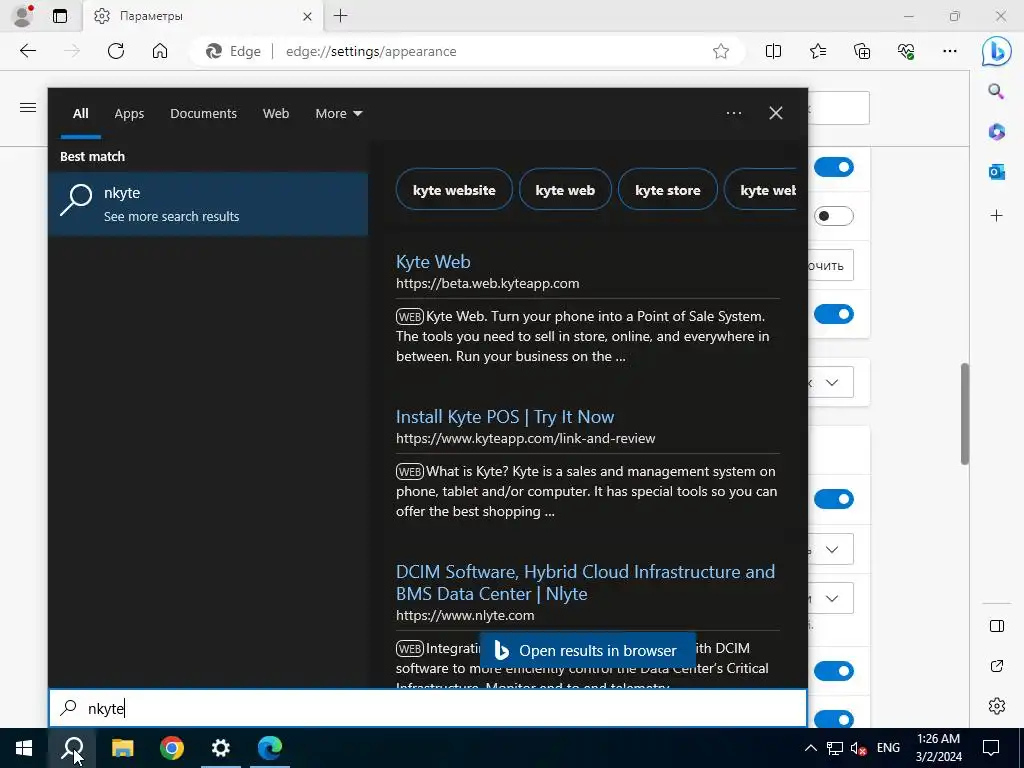Open the notification center icon
The image size is (1024, 768).
pos(991,748)
